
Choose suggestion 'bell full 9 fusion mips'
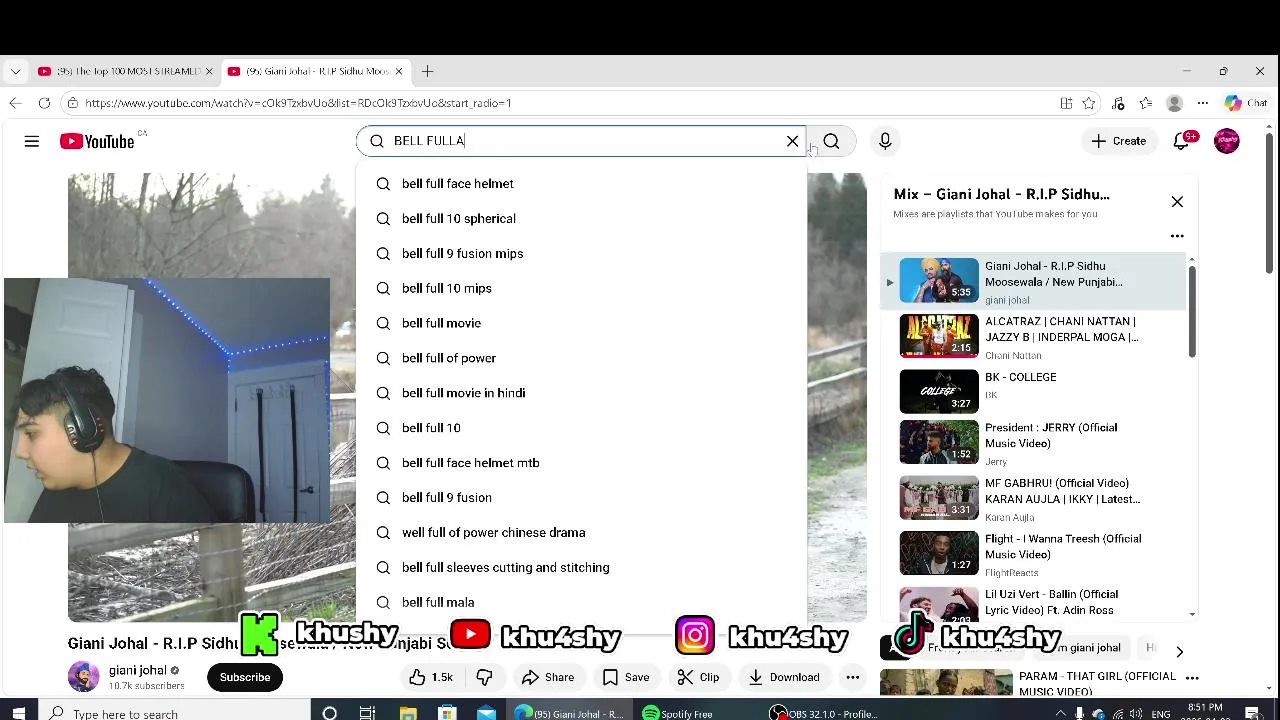[x=581, y=254]
